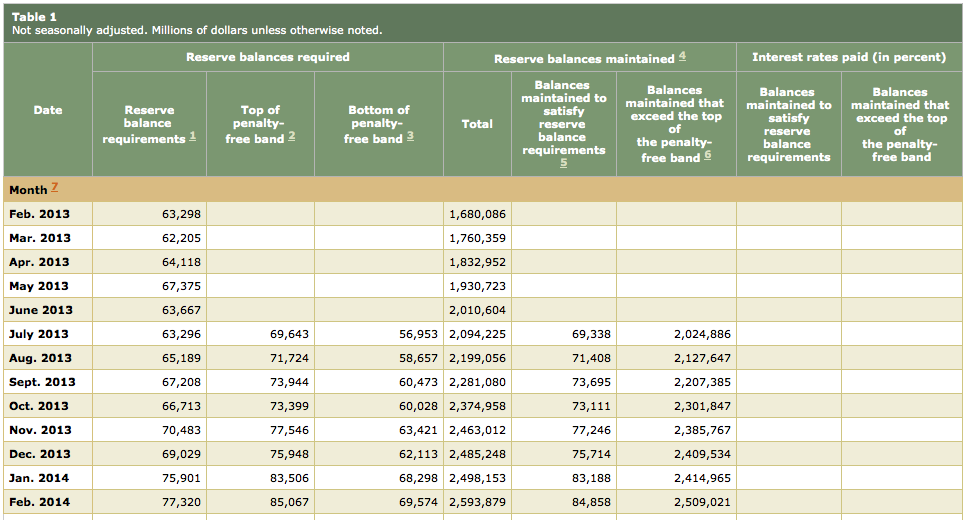
Task: Select the Jan. 2014 date cell
Action: (x=48, y=478)
